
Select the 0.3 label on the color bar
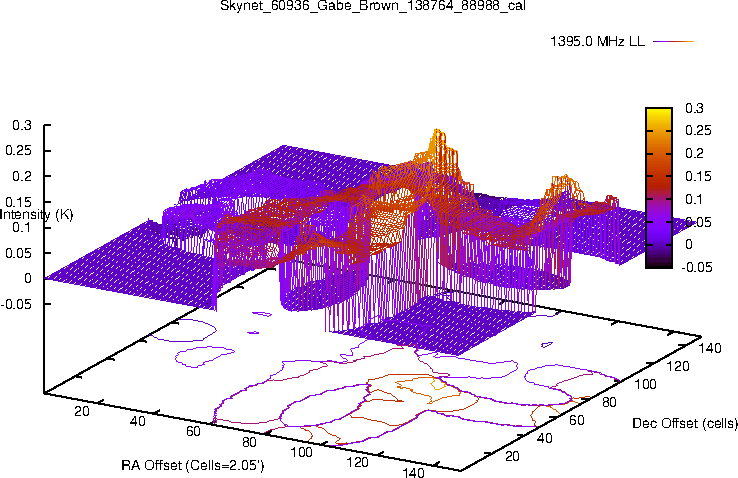click(694, 108)
